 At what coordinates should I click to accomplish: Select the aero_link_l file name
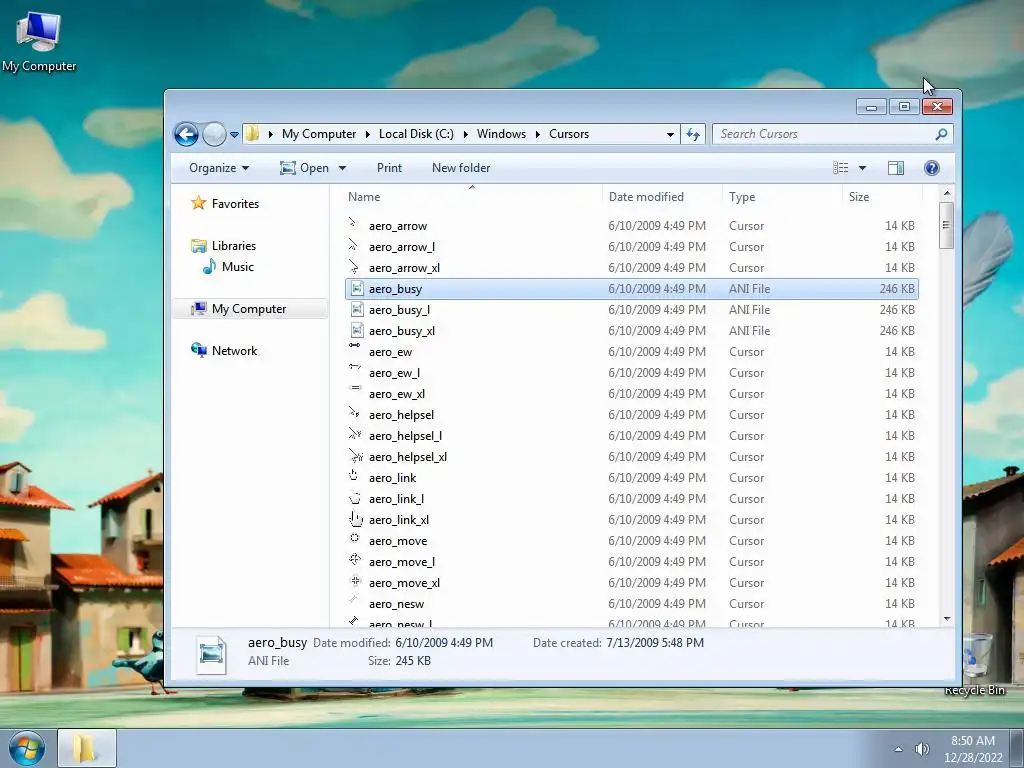click(x=396, y=499)
